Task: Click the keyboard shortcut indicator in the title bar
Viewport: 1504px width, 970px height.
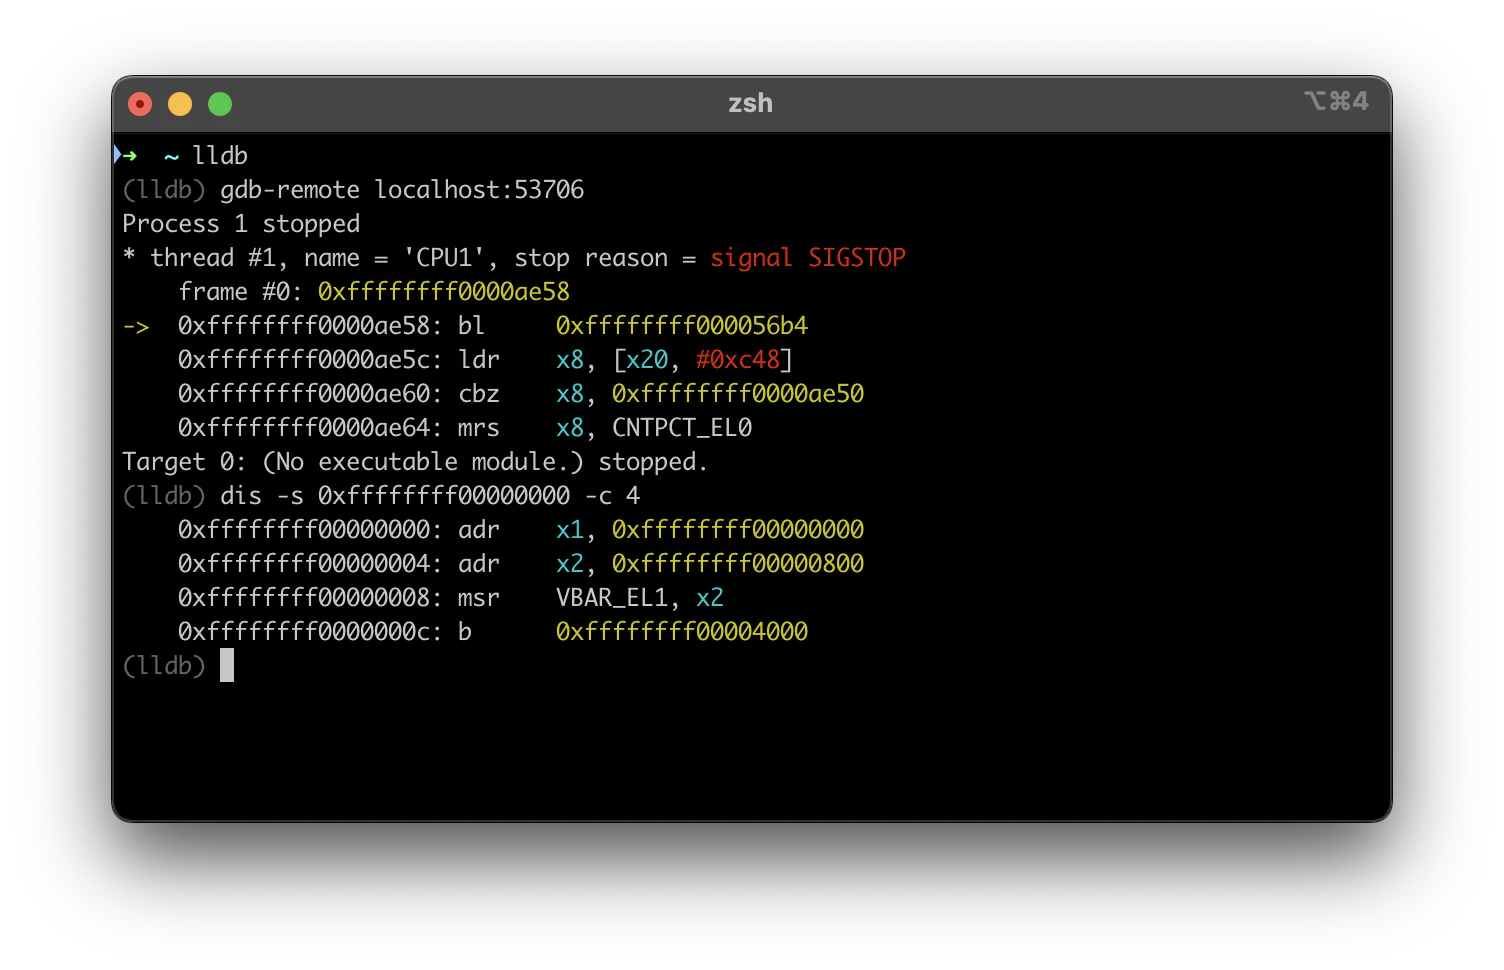Action: coord(1336,101)
